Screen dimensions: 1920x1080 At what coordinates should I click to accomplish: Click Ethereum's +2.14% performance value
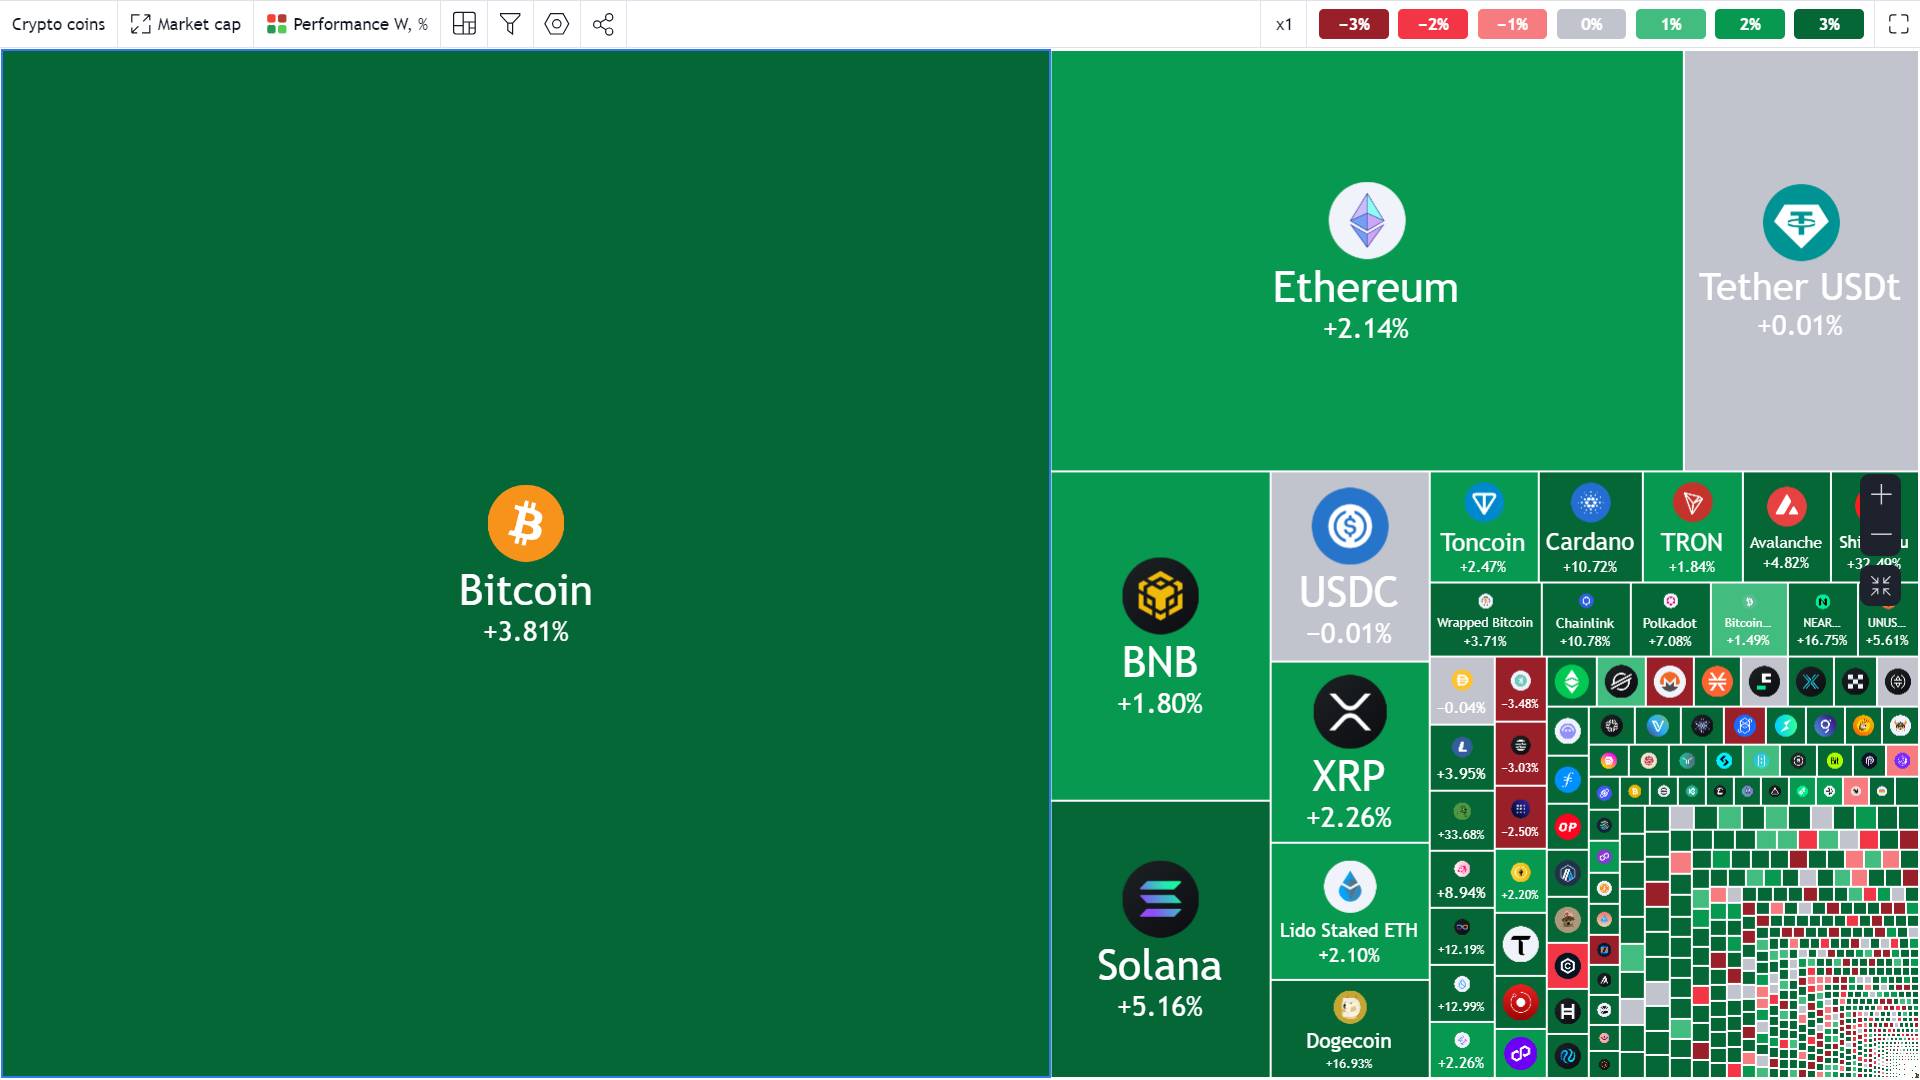pyautogui.click(x=1366, y=329)
